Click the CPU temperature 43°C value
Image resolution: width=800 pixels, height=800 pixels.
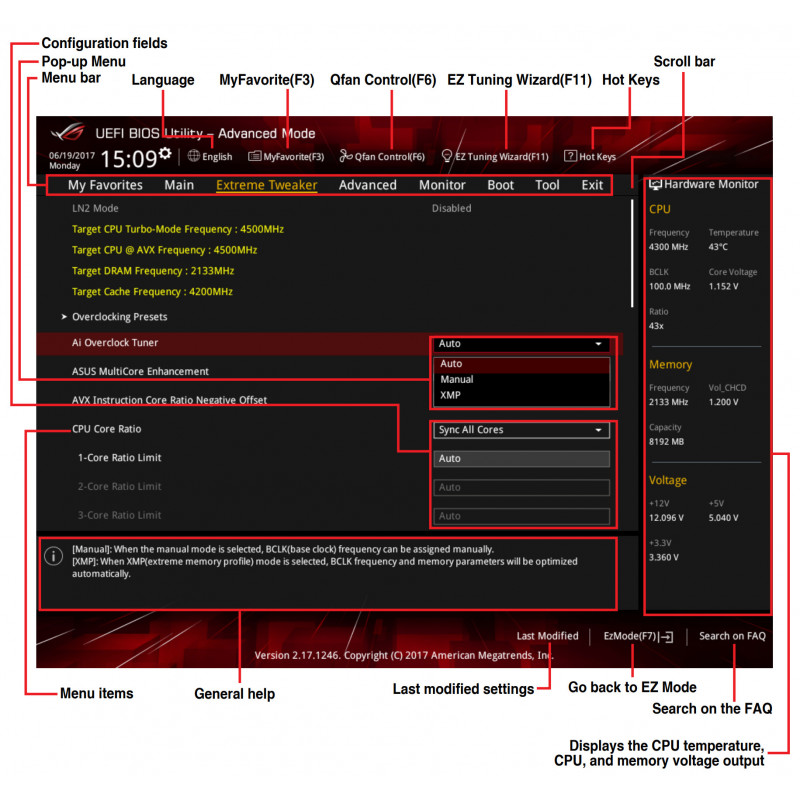(x=718, y=247)
